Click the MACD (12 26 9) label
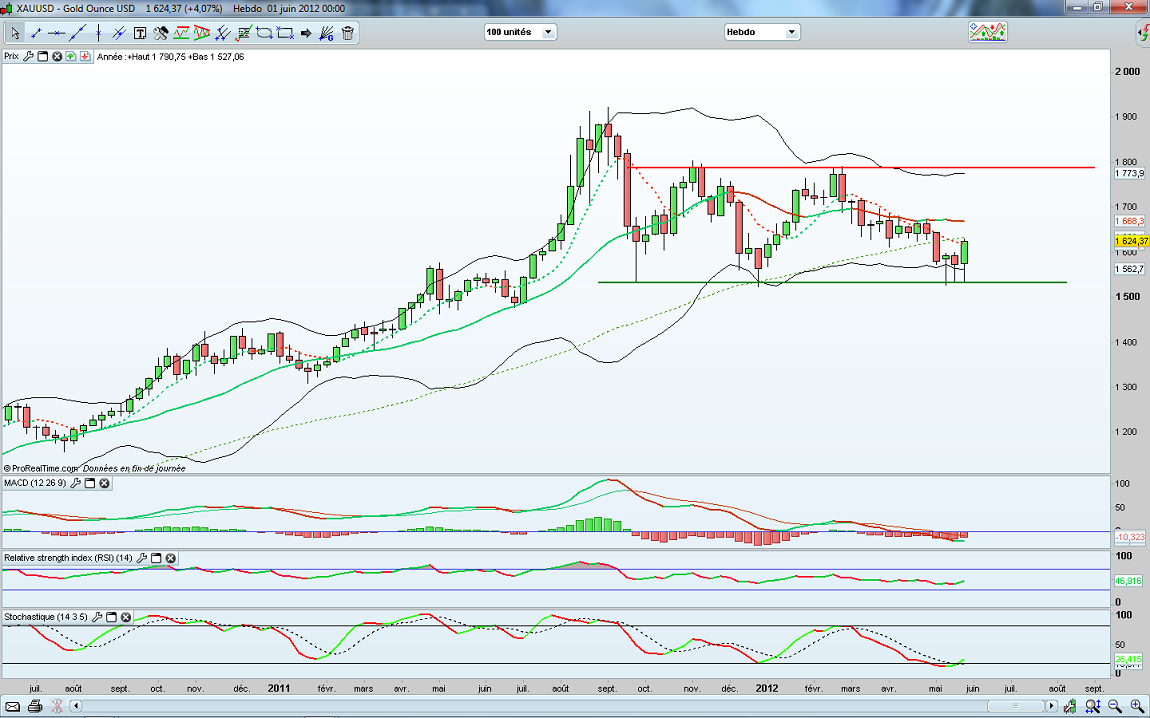Image resolution: width=1150 pixels, height=718 pixels. (x=35, y=483)
